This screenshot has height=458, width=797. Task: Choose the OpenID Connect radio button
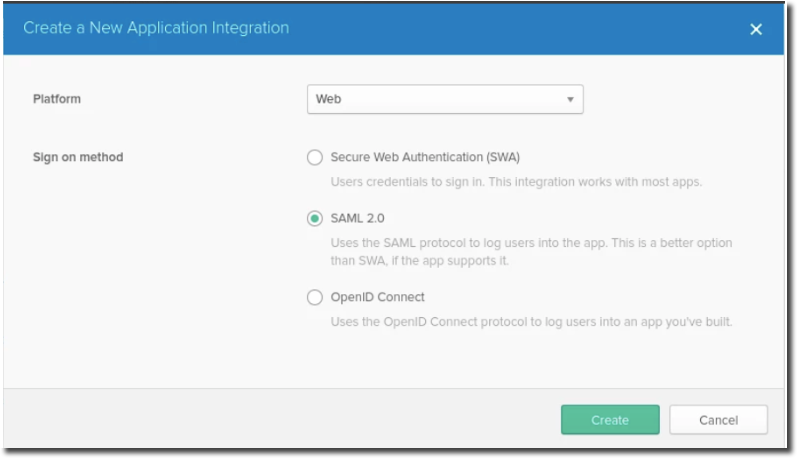pyautogui.click(x=315, y=297)
